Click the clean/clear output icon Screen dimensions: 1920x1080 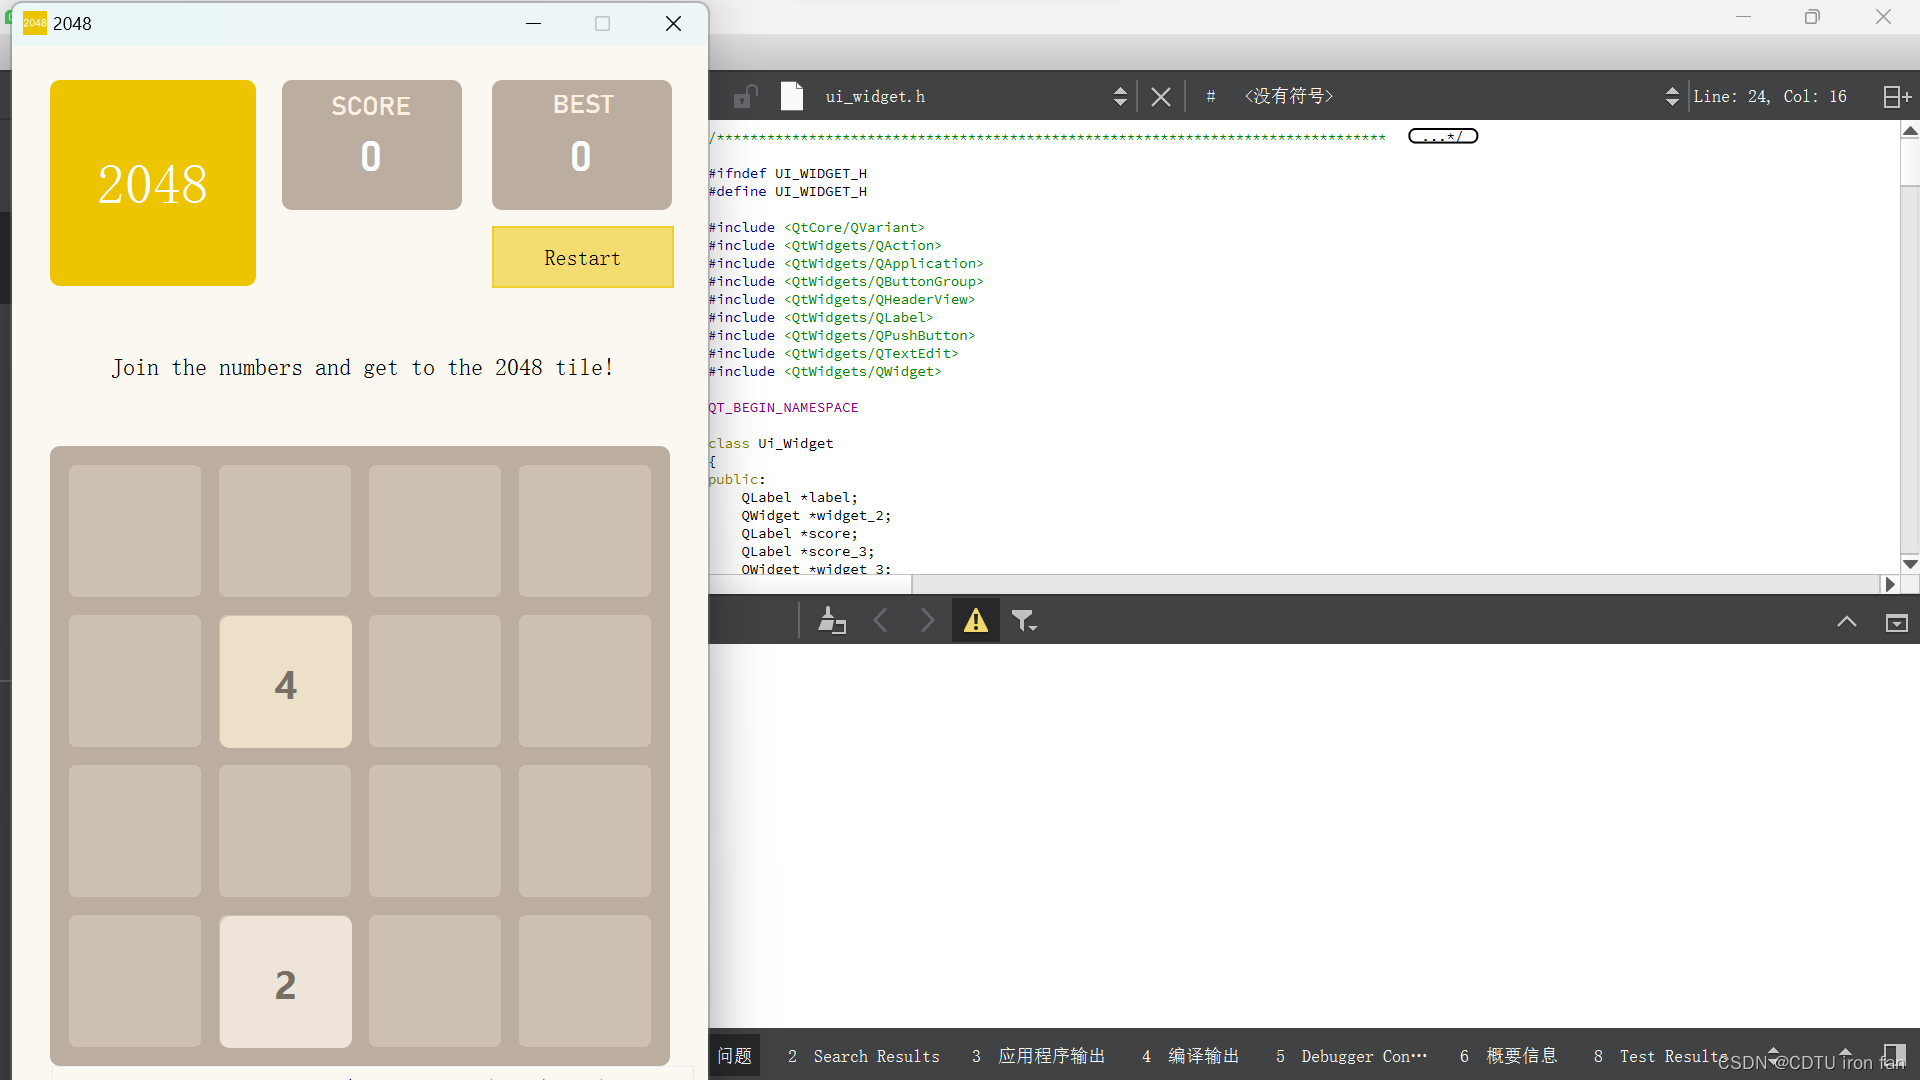tap(833, 620)
